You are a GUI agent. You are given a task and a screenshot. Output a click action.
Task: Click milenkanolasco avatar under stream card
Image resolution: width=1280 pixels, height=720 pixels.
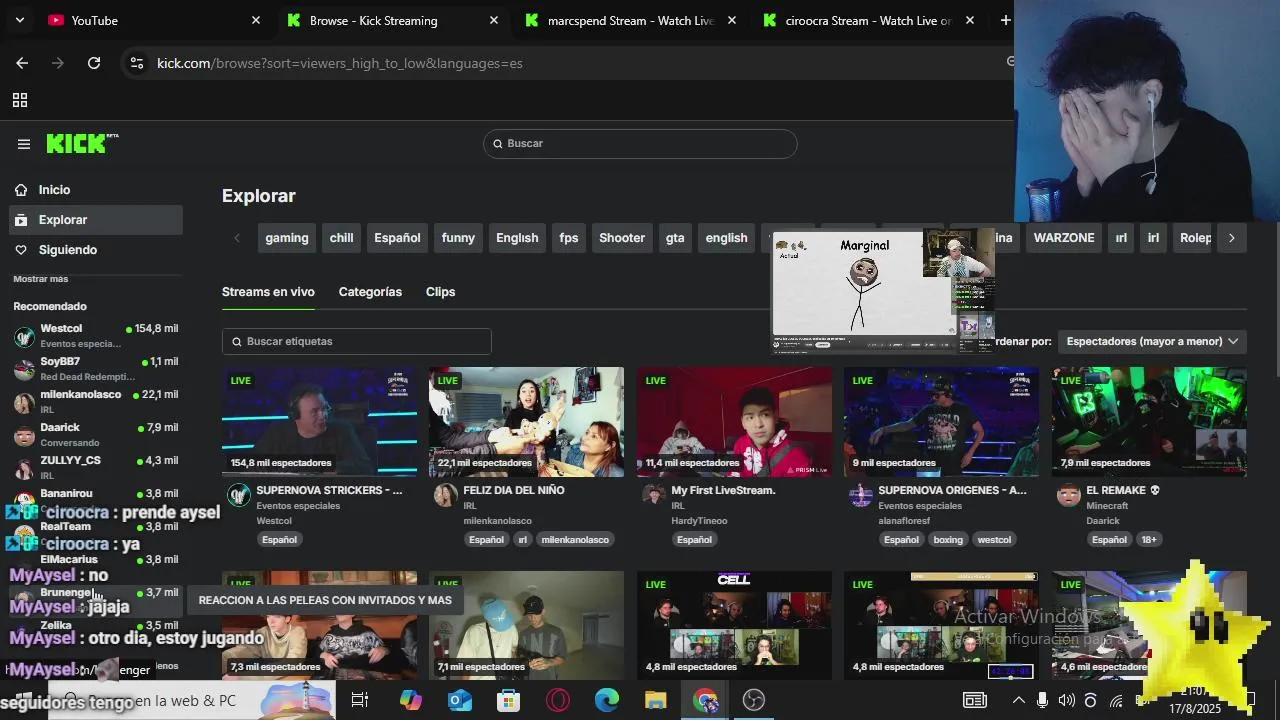coord(446,496)
